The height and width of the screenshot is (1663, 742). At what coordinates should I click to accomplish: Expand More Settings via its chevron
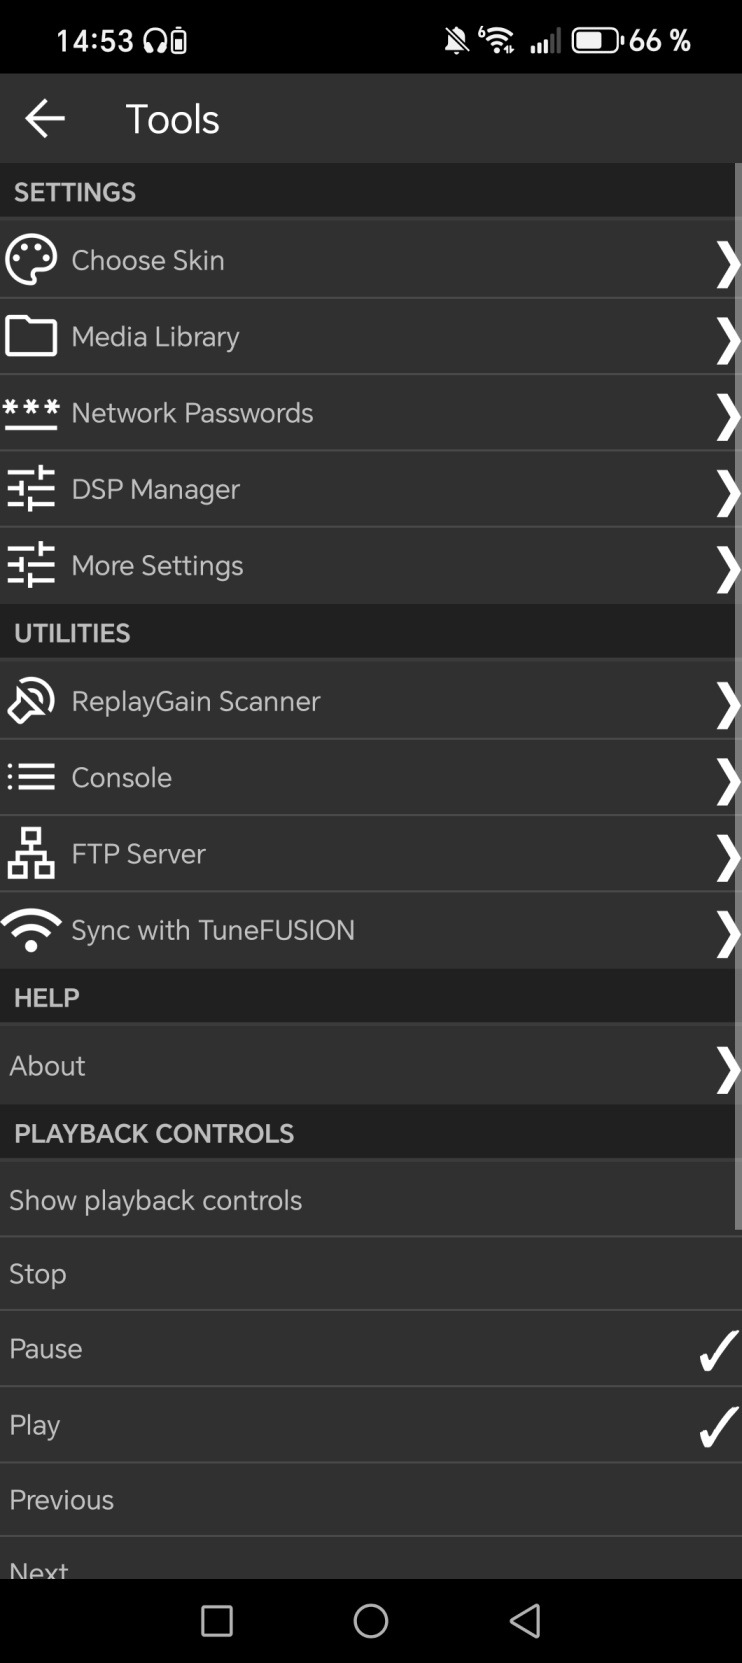[726, 567]
